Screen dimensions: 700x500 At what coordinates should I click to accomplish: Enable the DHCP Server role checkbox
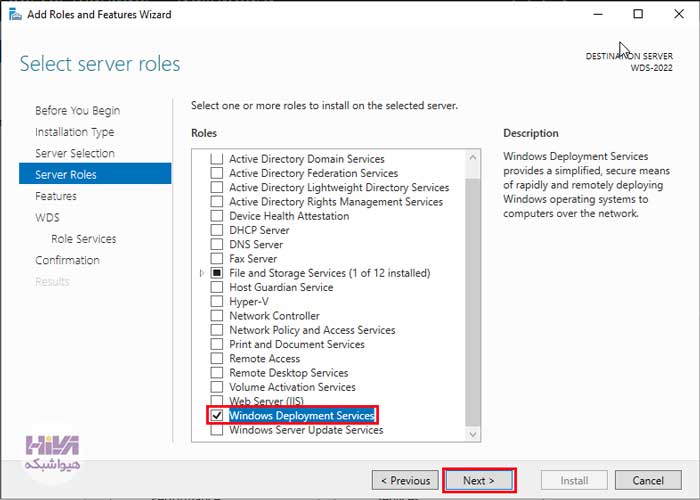(x=217, y=230)
